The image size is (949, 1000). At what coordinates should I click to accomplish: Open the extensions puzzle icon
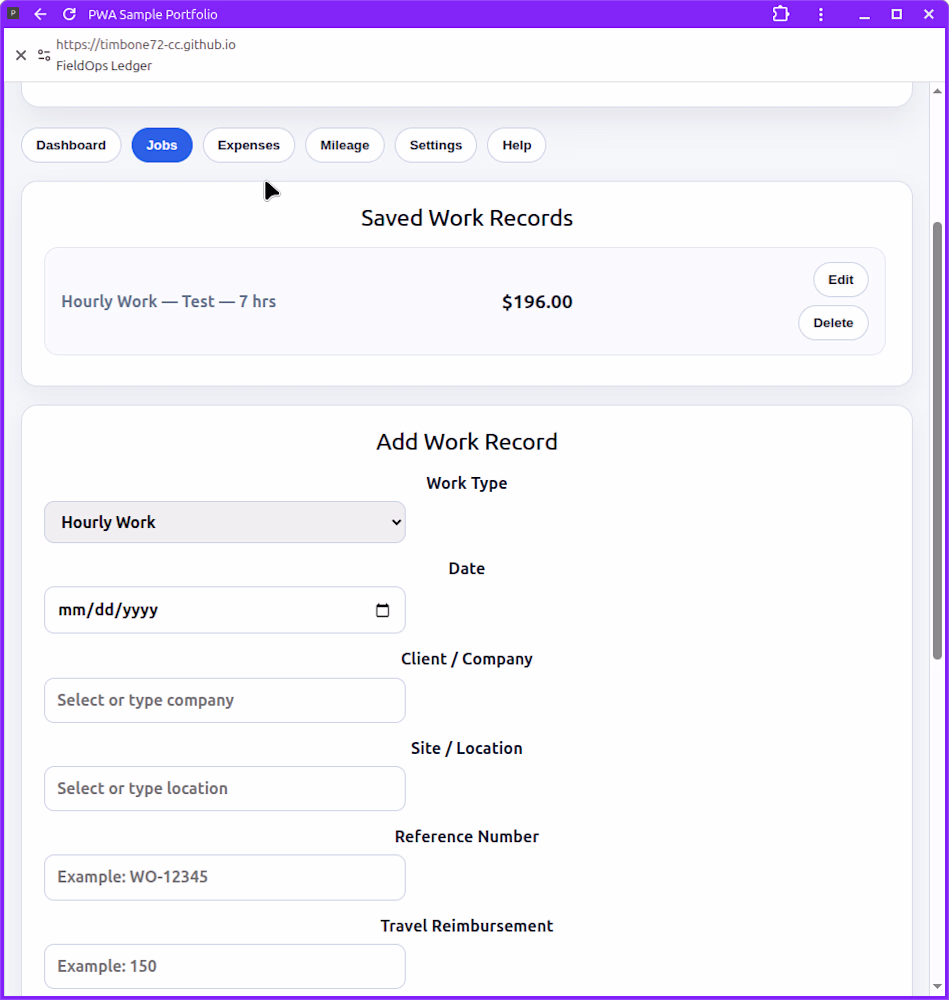point(781,14)
